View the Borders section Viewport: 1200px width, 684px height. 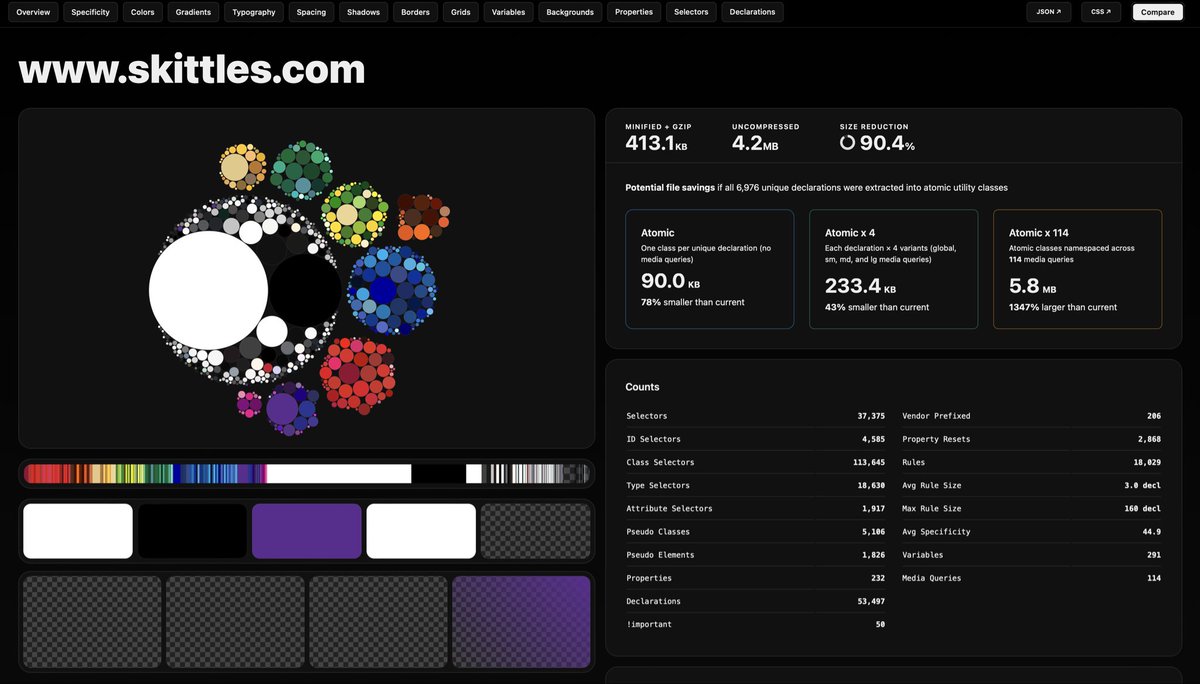pyautogui.click(x=416, y=12)
